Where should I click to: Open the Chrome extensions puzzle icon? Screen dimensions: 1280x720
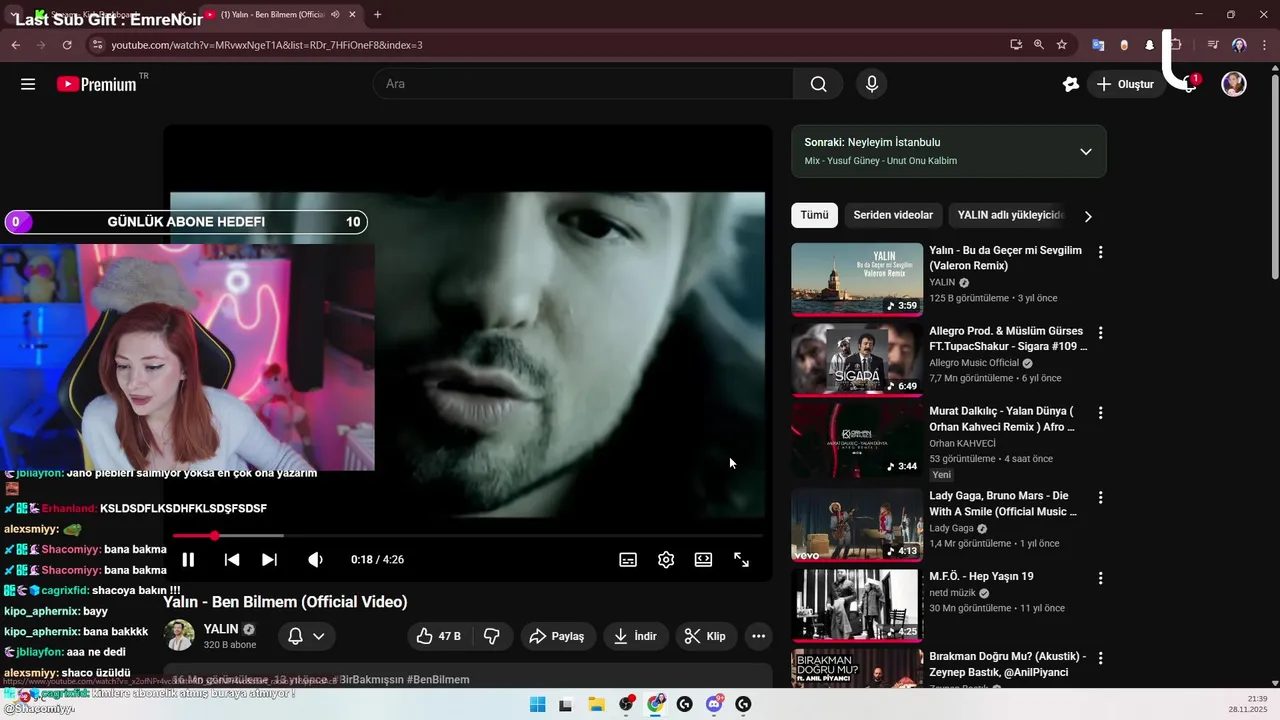click(x=1176, y=45)
